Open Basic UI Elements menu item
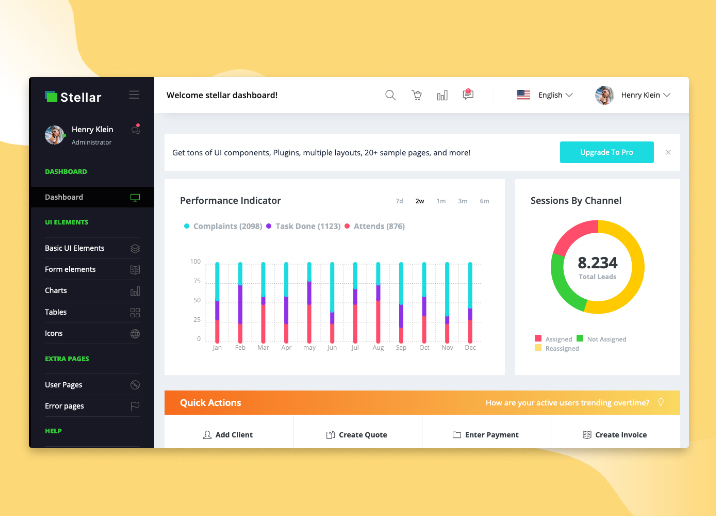Screen dimensions: 716x516 (92, 248)
